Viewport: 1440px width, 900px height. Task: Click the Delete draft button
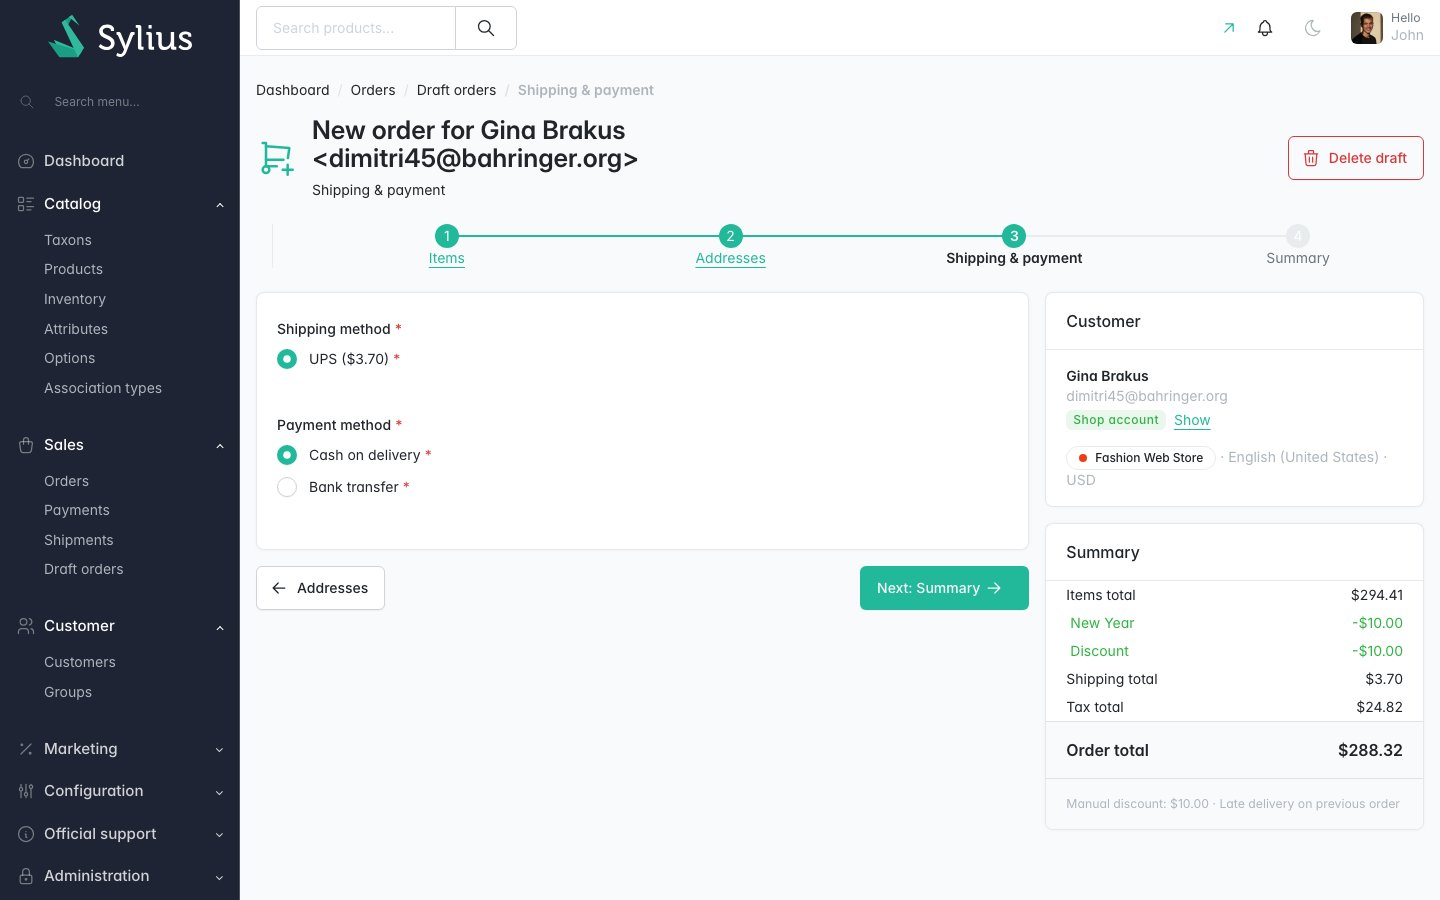pos(1356,158)
